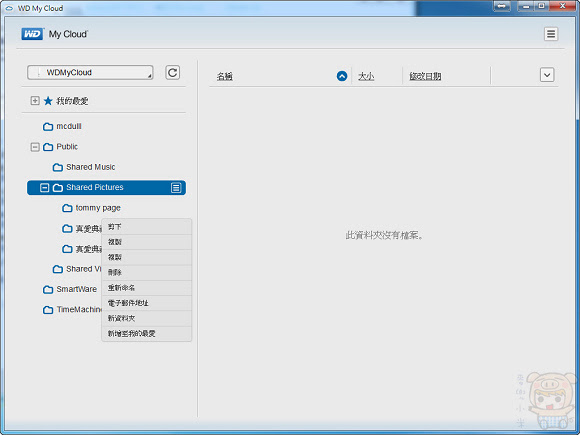580x435 pixels.
Task: Sort by the 名稱 name column
Action: 225,77
